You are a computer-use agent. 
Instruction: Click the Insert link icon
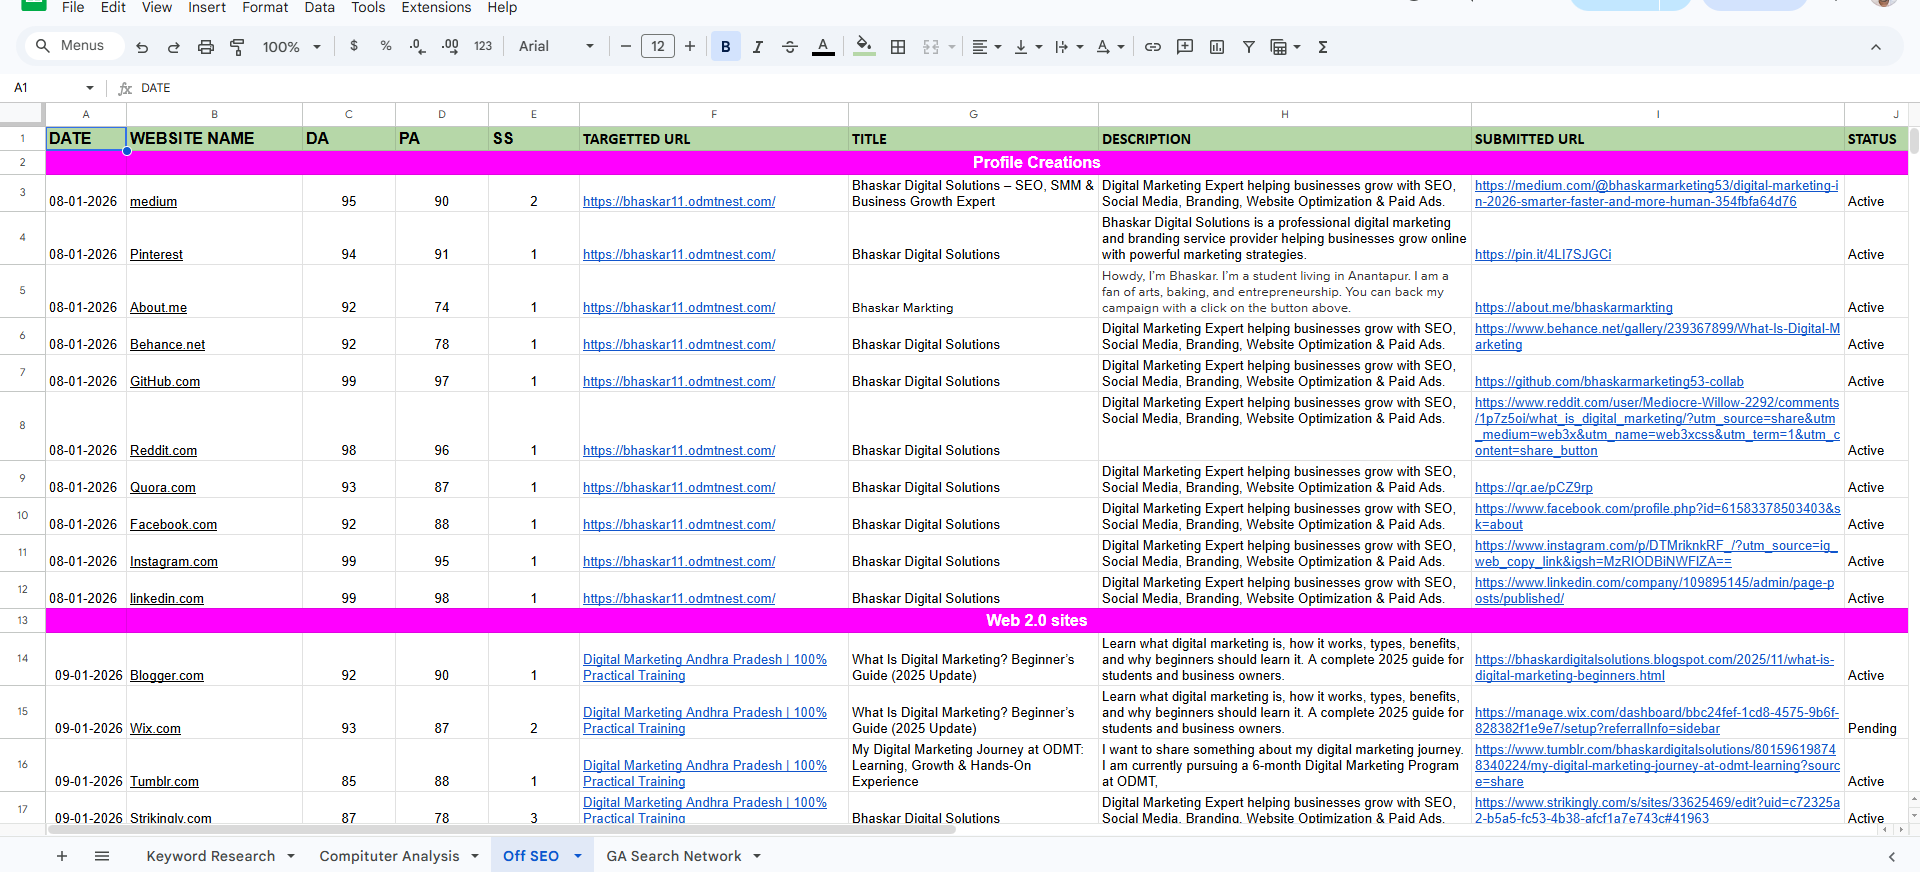point(1153,46)
